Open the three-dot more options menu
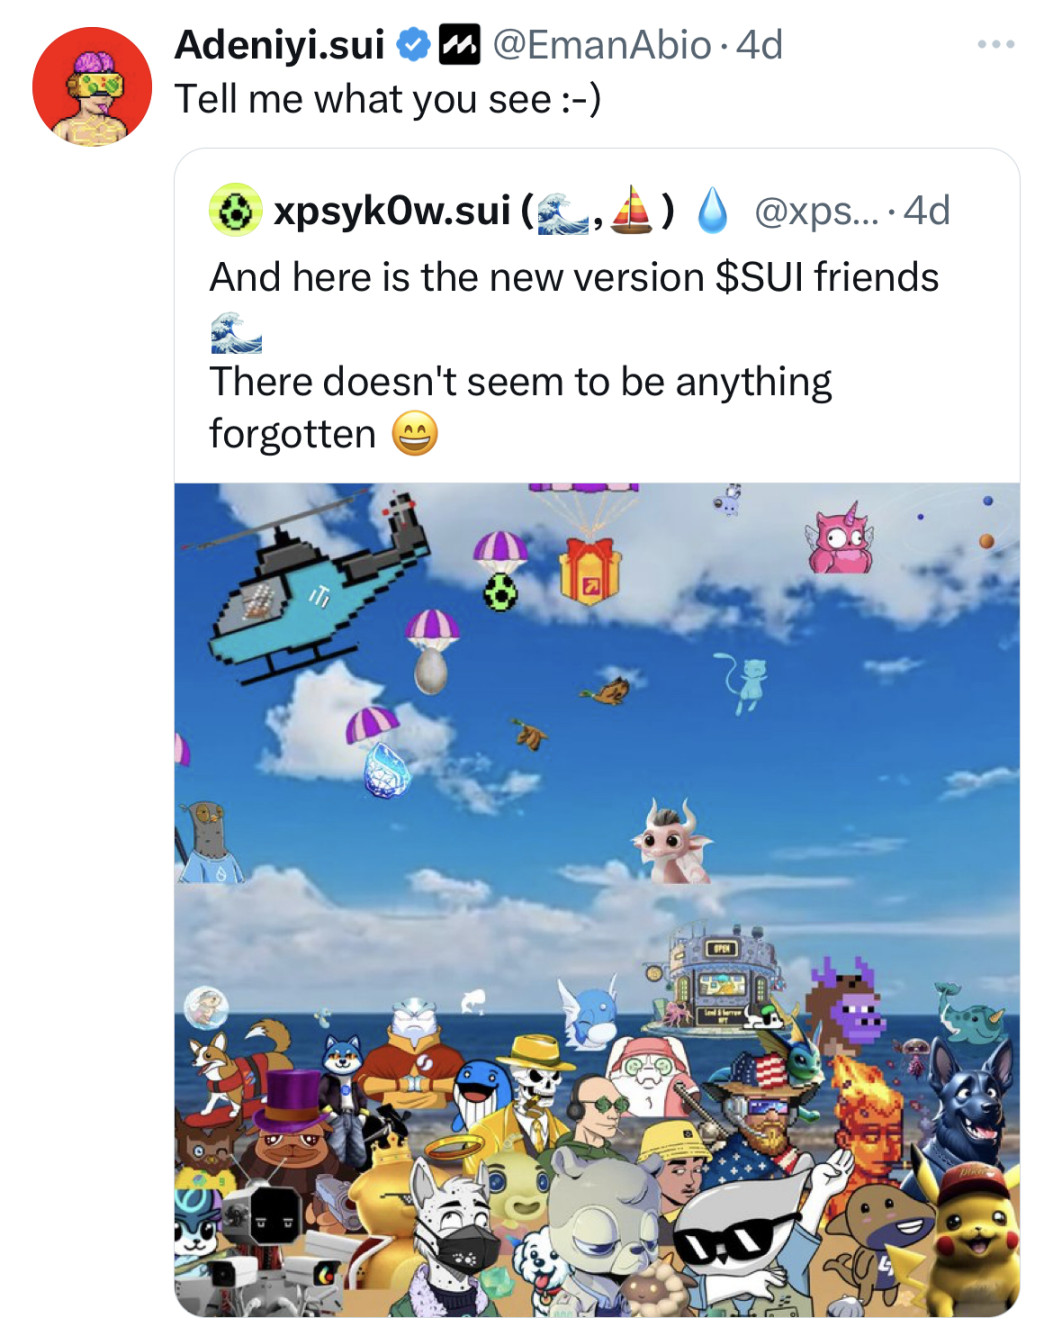The height and width of the screenshot is (1336, 1053). 996,45
